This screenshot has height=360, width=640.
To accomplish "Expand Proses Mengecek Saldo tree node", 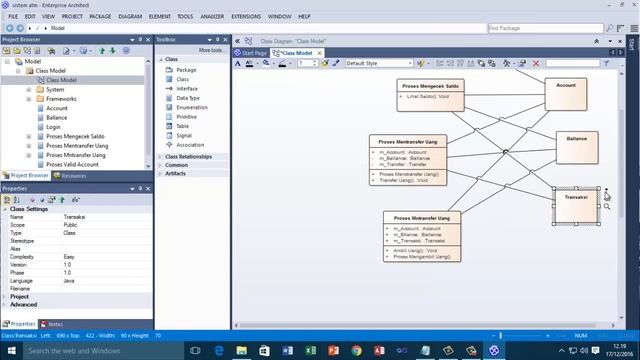I will click(x=29, y=136).
